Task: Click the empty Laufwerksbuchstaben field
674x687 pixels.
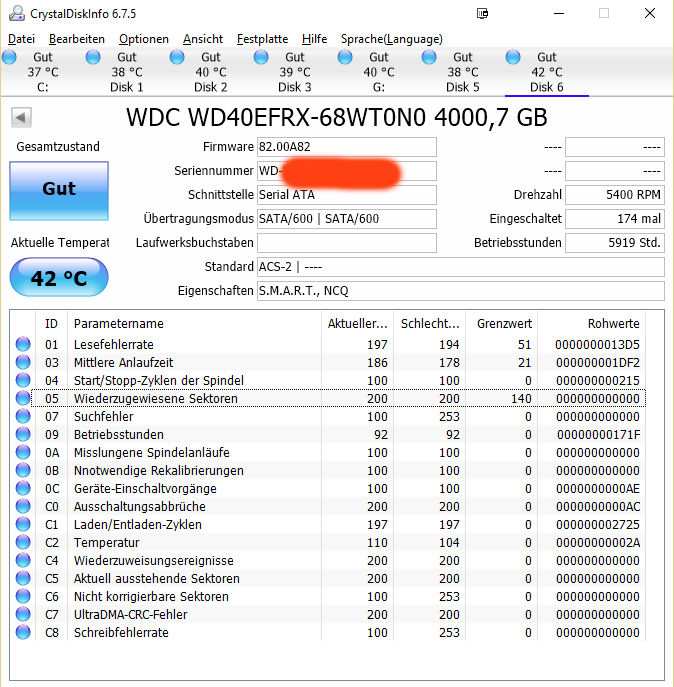Action: pos(347,243)
